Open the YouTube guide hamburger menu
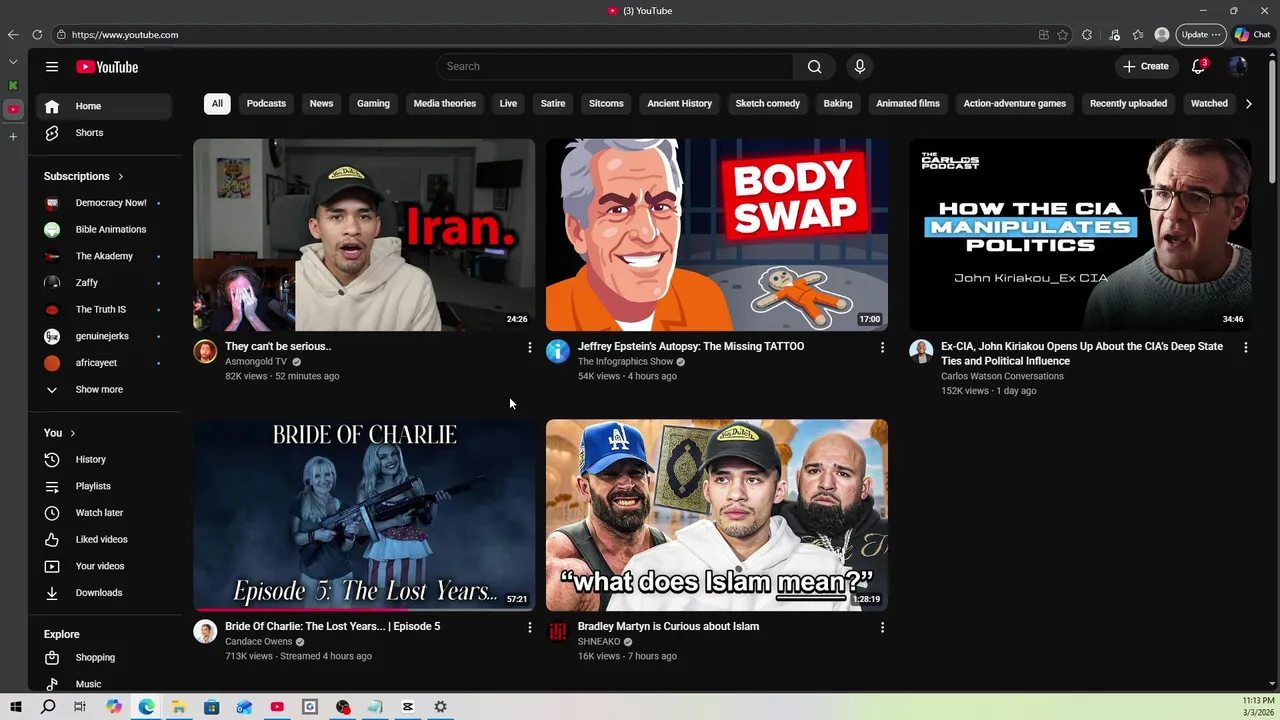Screen dimensions: 1280x720 click(x=52, y=67)
